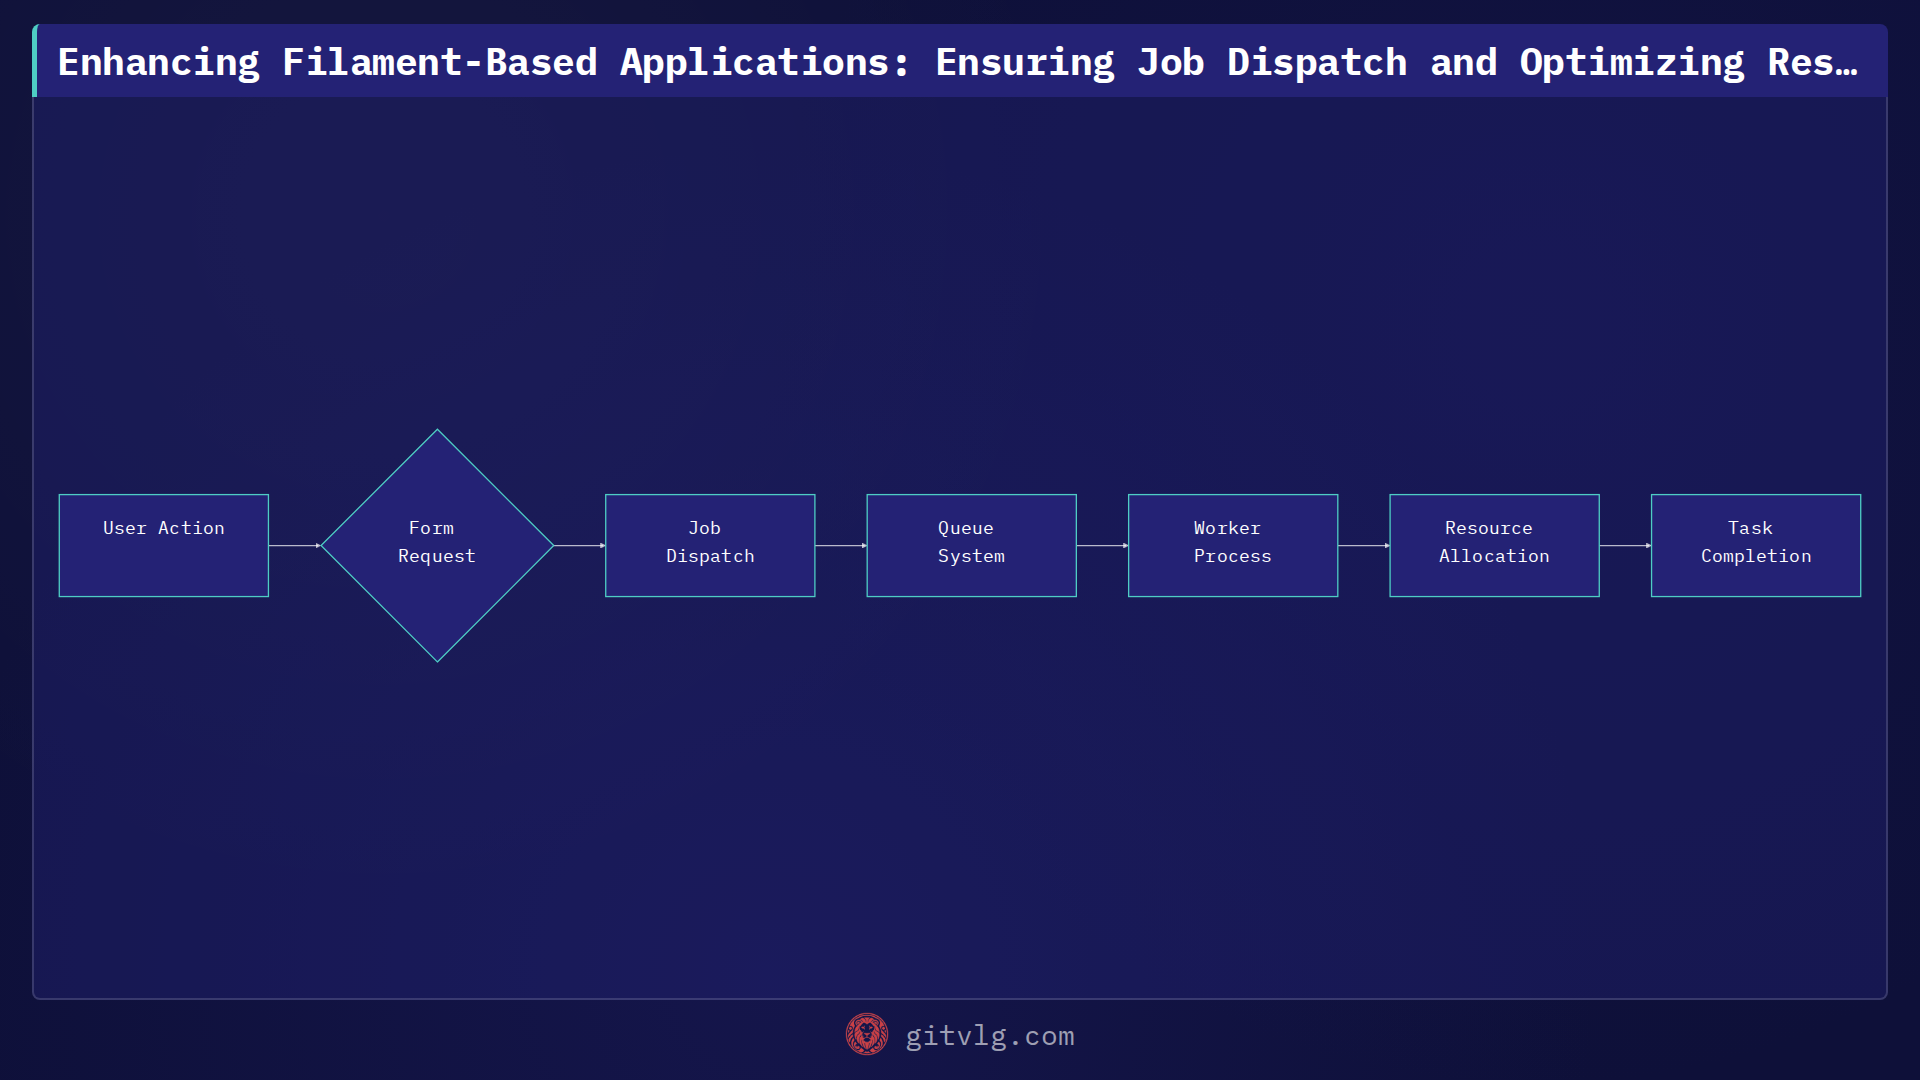Select the Form Request diamond node
Image resolution: width=1920 pixels, height=1080 pixels.
coord(437,546)
